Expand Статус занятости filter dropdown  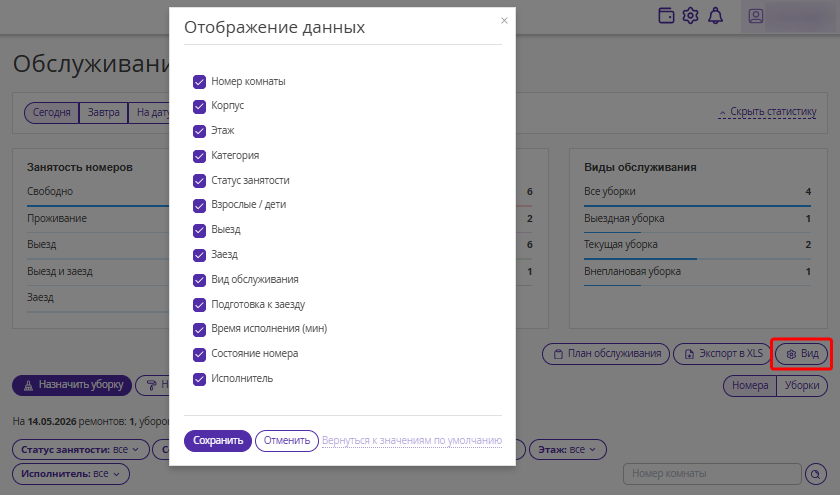pos(80,449)
